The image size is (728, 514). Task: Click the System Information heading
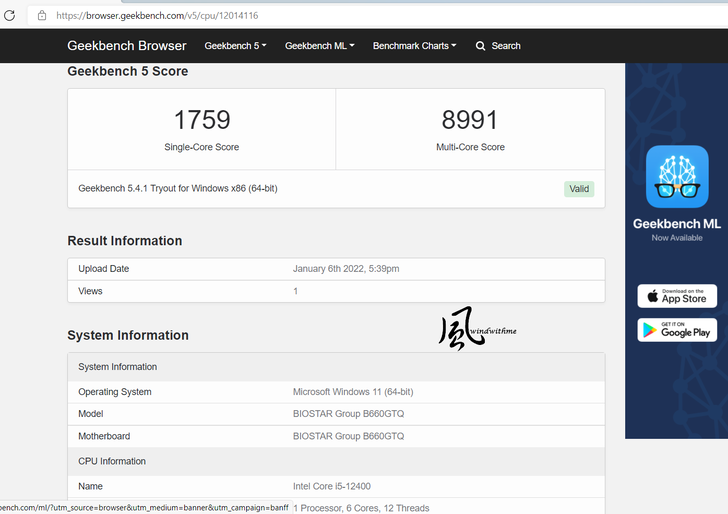tap(128, 335)
